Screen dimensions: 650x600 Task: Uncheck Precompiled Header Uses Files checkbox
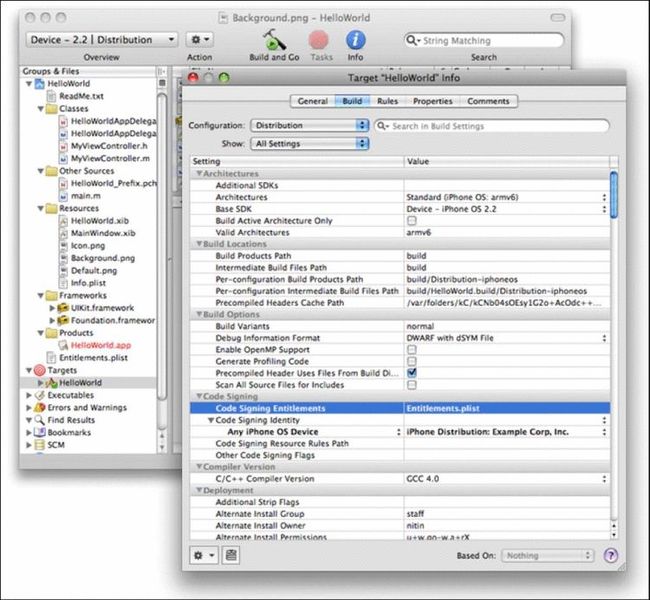coord(412,373)
